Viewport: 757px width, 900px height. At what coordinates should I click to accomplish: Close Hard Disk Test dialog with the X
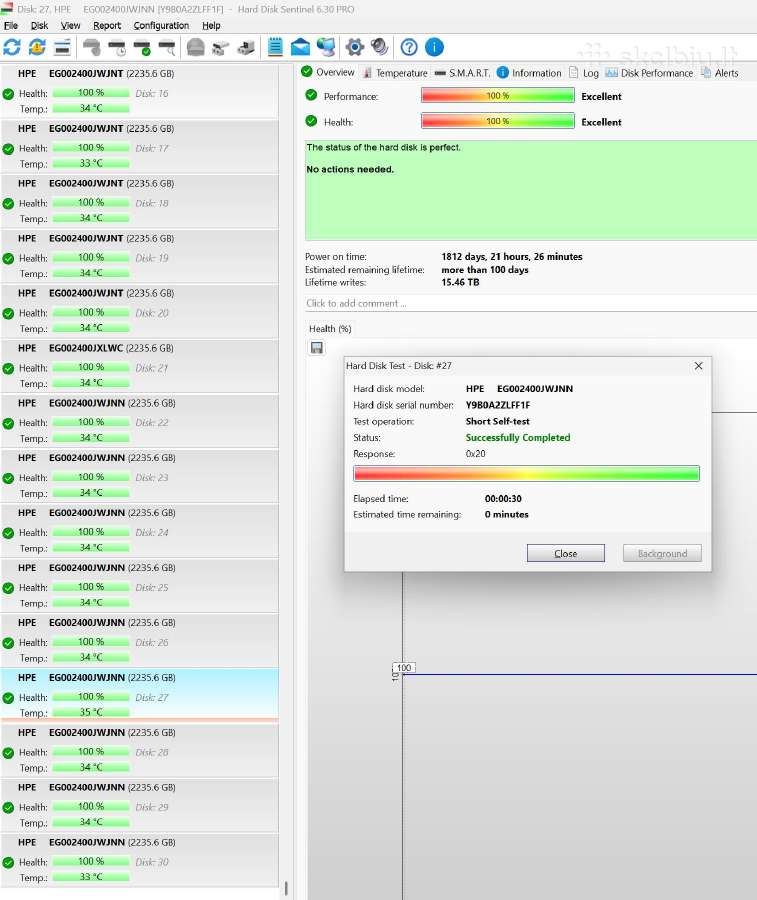pyautogui.click(x=698, y=366)
